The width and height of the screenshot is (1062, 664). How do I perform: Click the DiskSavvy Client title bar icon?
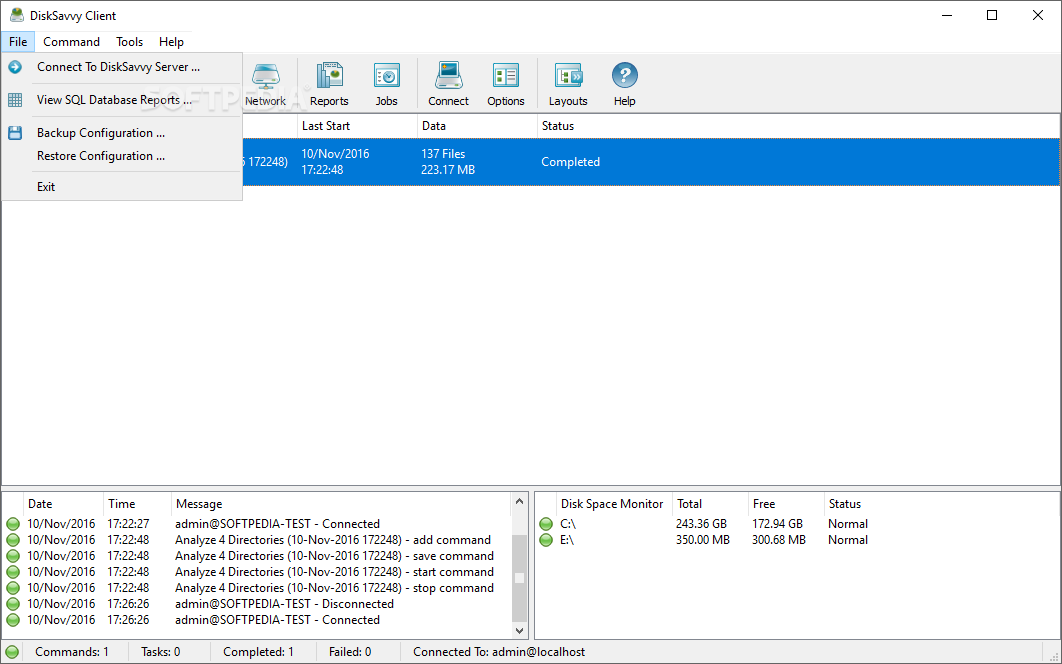coord(16,15)
